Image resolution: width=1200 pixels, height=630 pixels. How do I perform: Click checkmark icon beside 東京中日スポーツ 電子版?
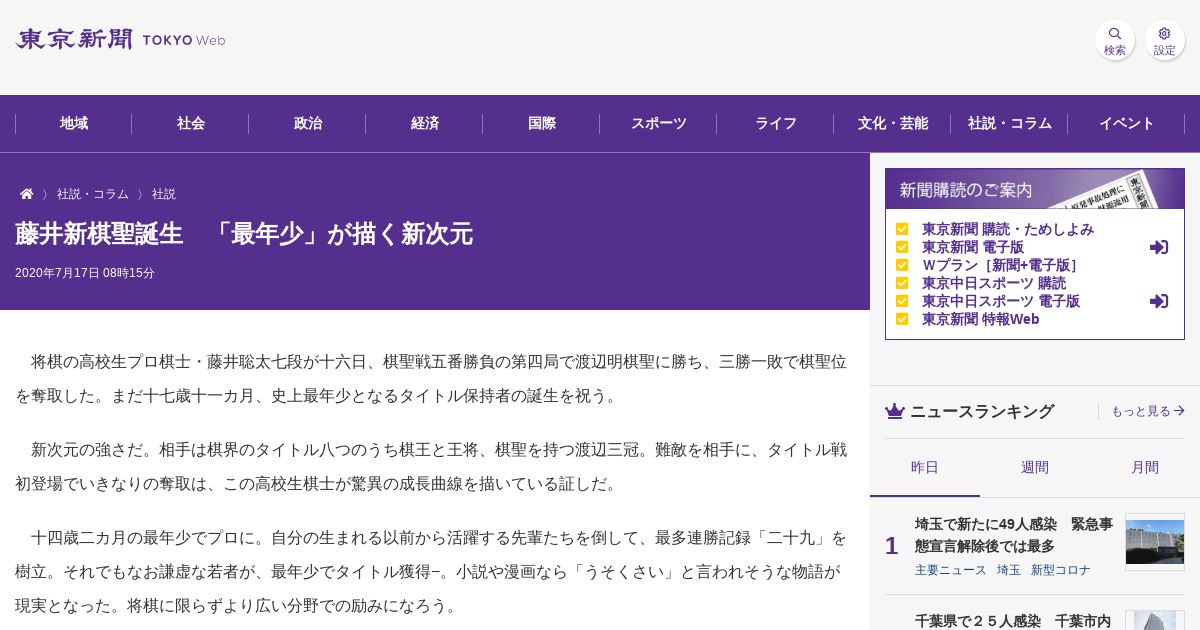[902, 301]
